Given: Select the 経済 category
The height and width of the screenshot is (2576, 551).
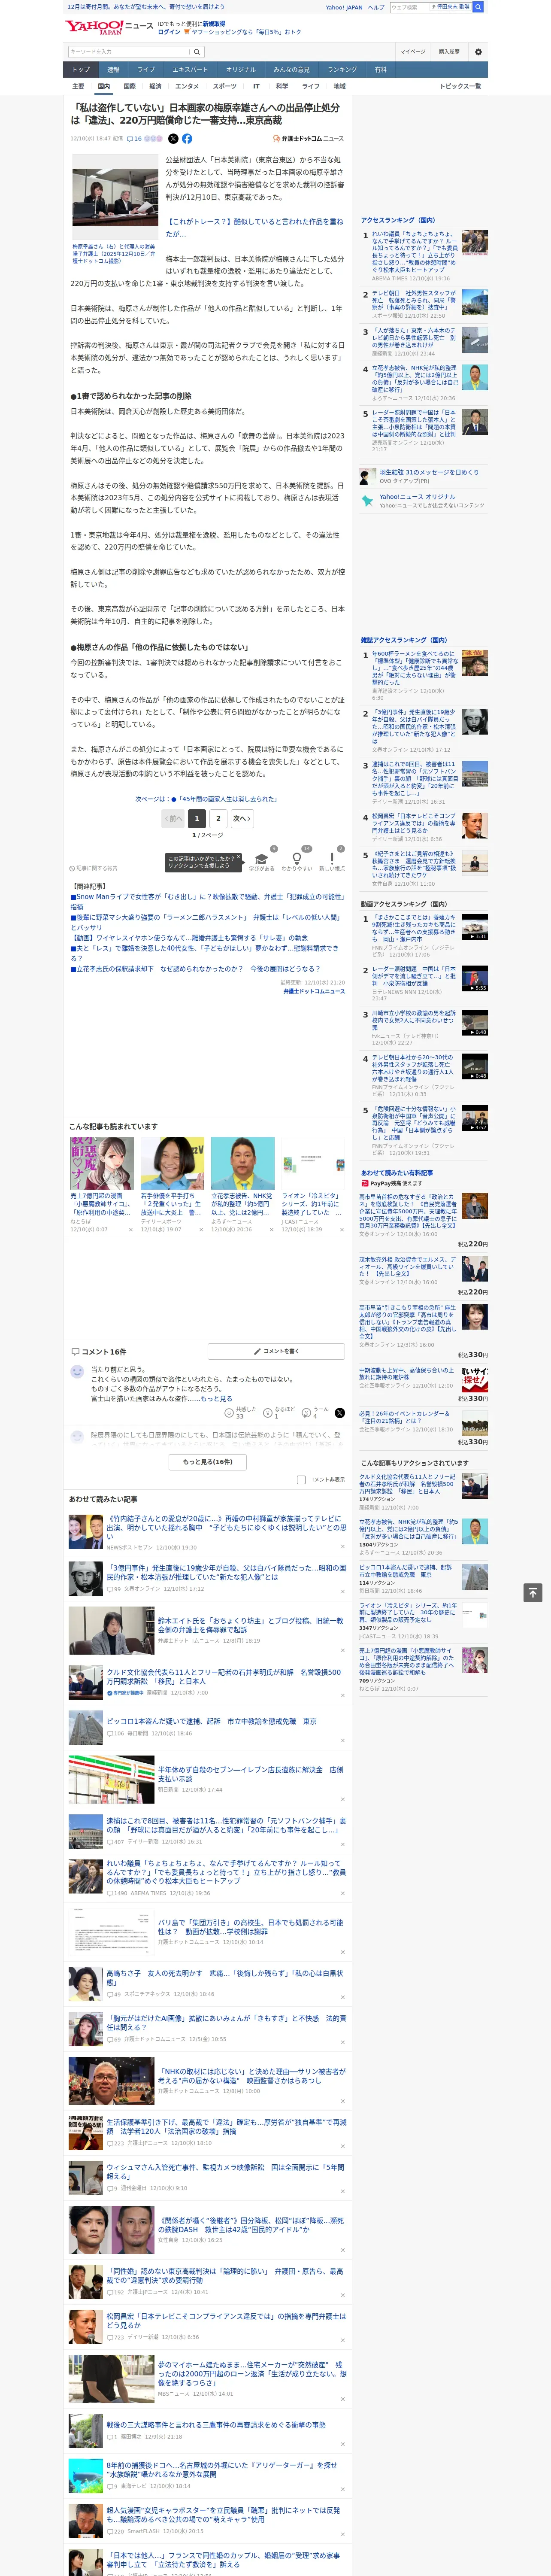Looking at the screenshot, I should tap(155, 86).
